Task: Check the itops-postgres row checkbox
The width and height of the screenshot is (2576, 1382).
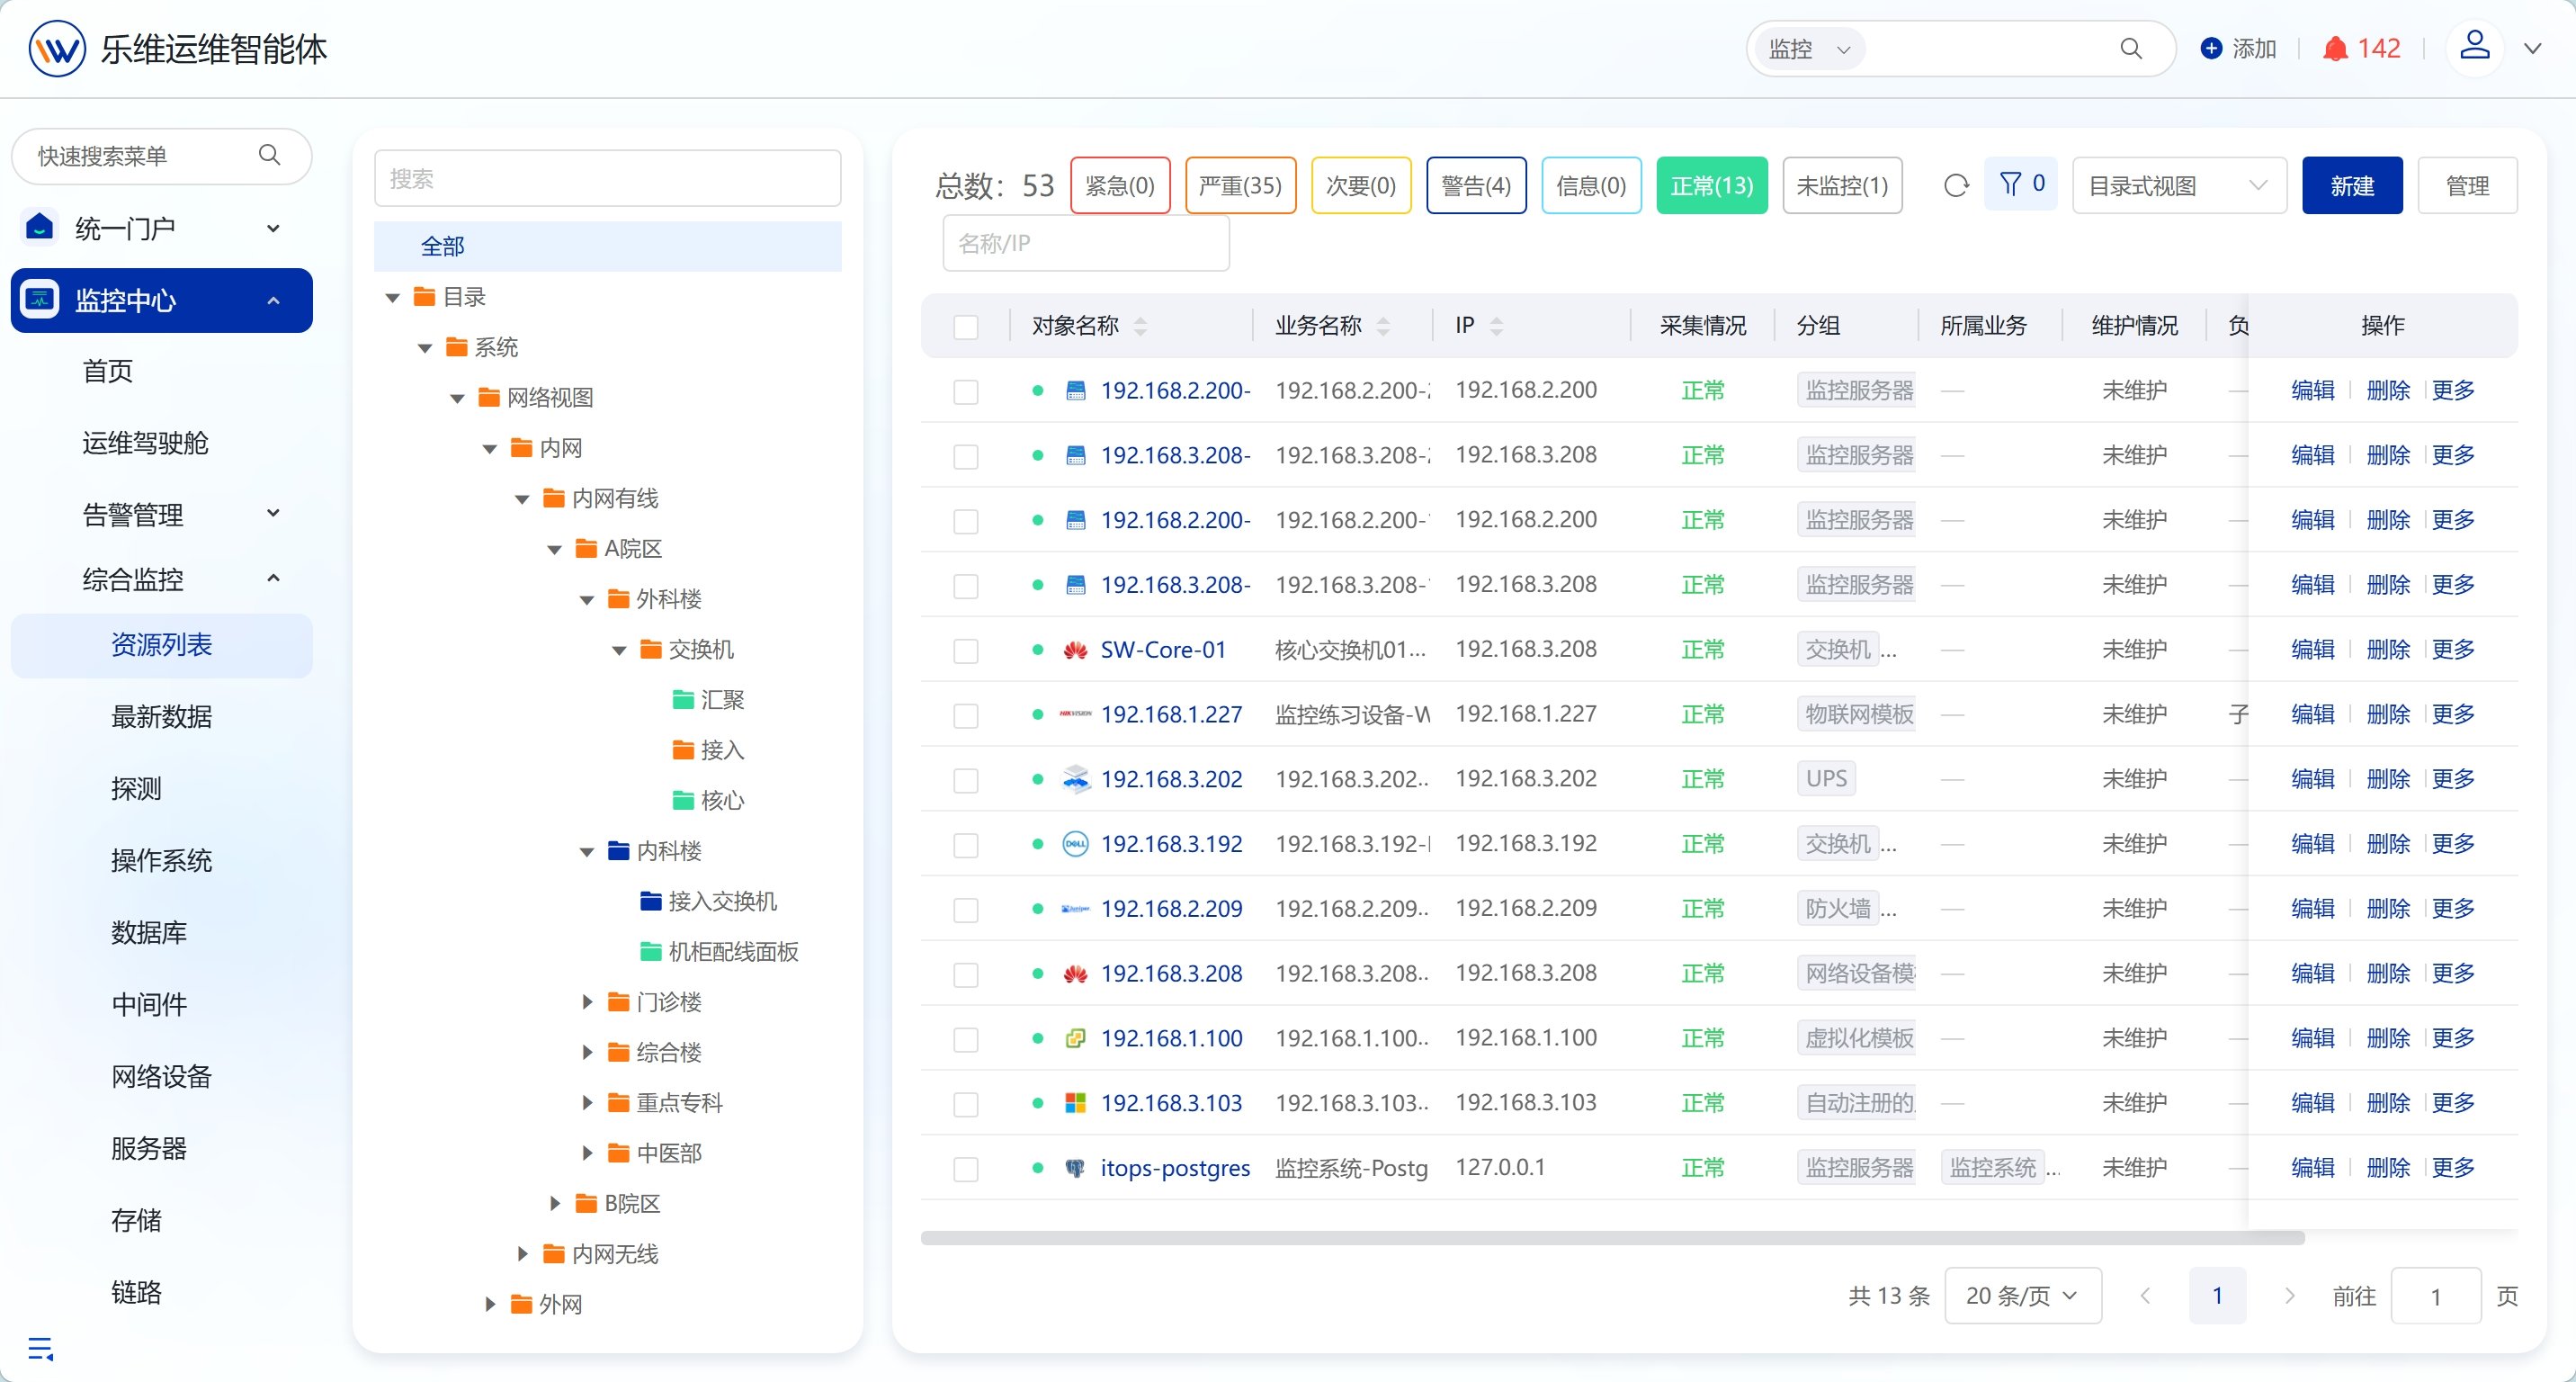Action: click(966, 1170)
